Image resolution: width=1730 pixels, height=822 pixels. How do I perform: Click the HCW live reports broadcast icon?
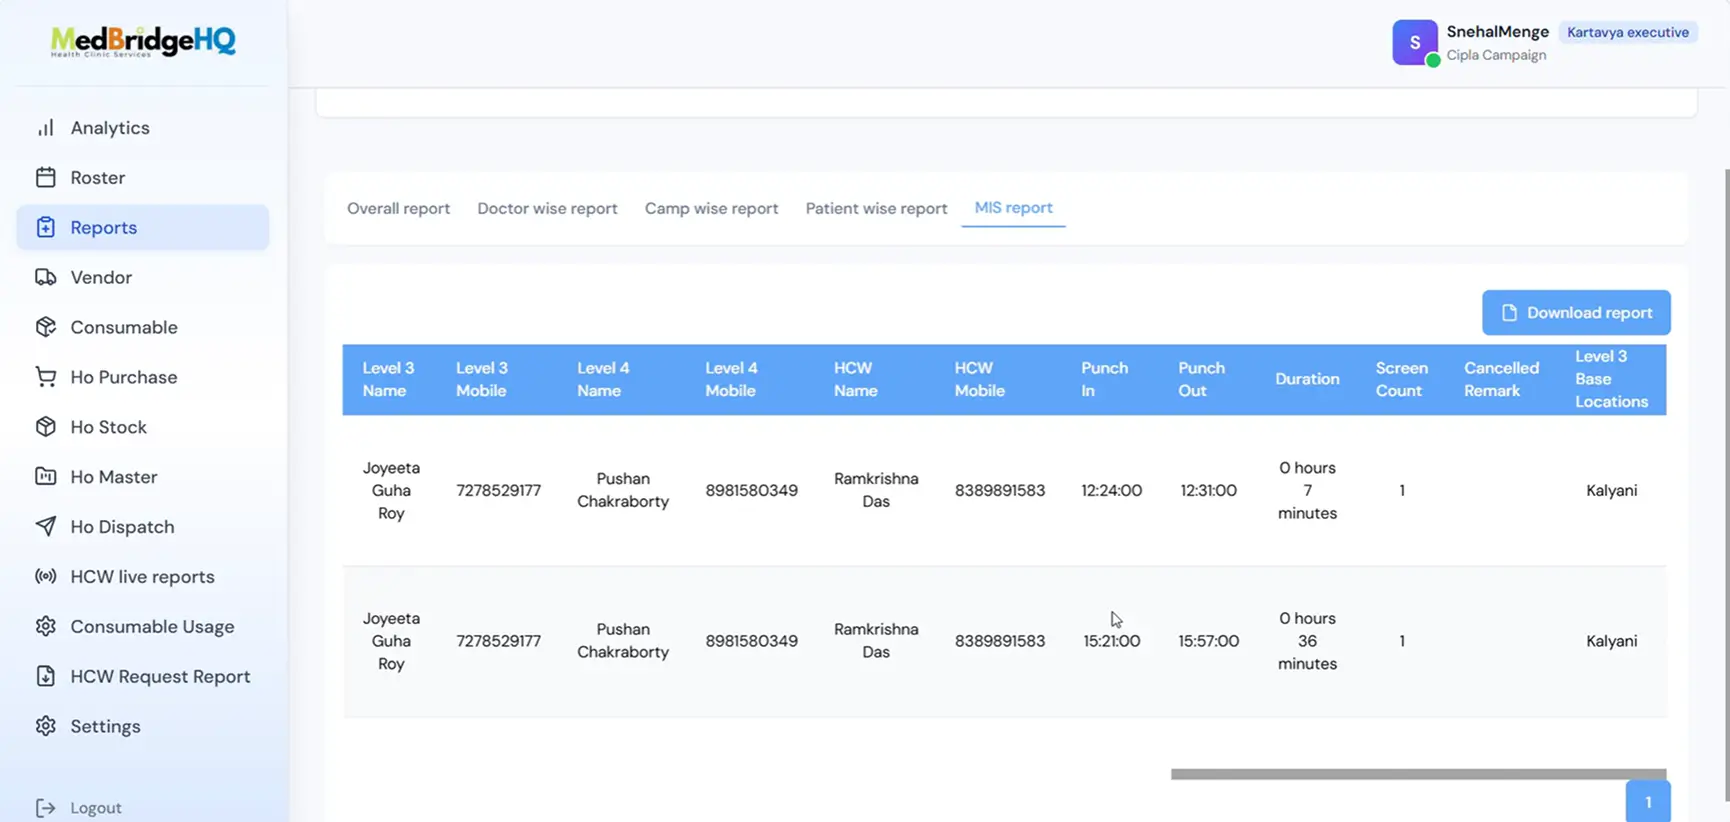(x=46, y=577)
